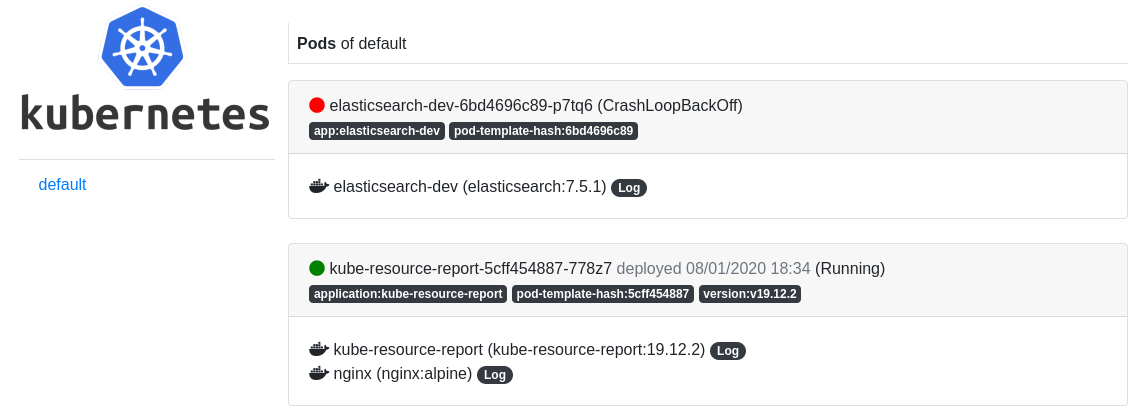Viewport: 1139px width, 415px height.
Task: Open Log for elasticsearch-dev container
Action: 629,188
